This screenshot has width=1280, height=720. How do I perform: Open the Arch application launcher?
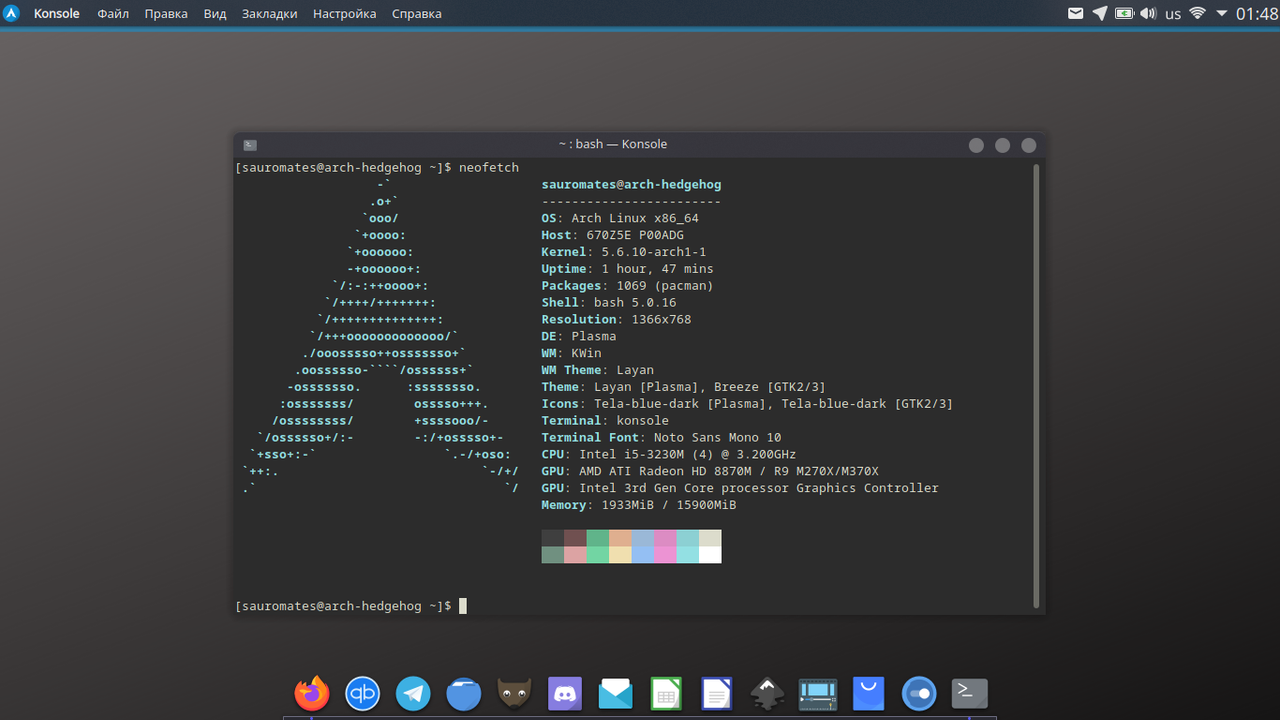(x=12, y=14)
